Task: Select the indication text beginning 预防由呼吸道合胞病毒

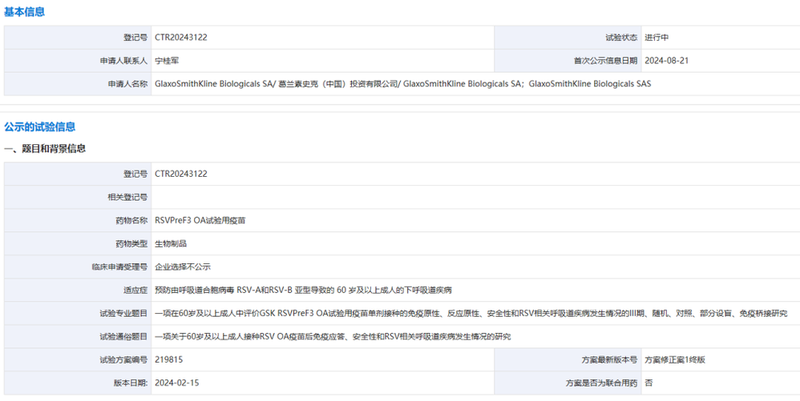Action: pos(303,290)
